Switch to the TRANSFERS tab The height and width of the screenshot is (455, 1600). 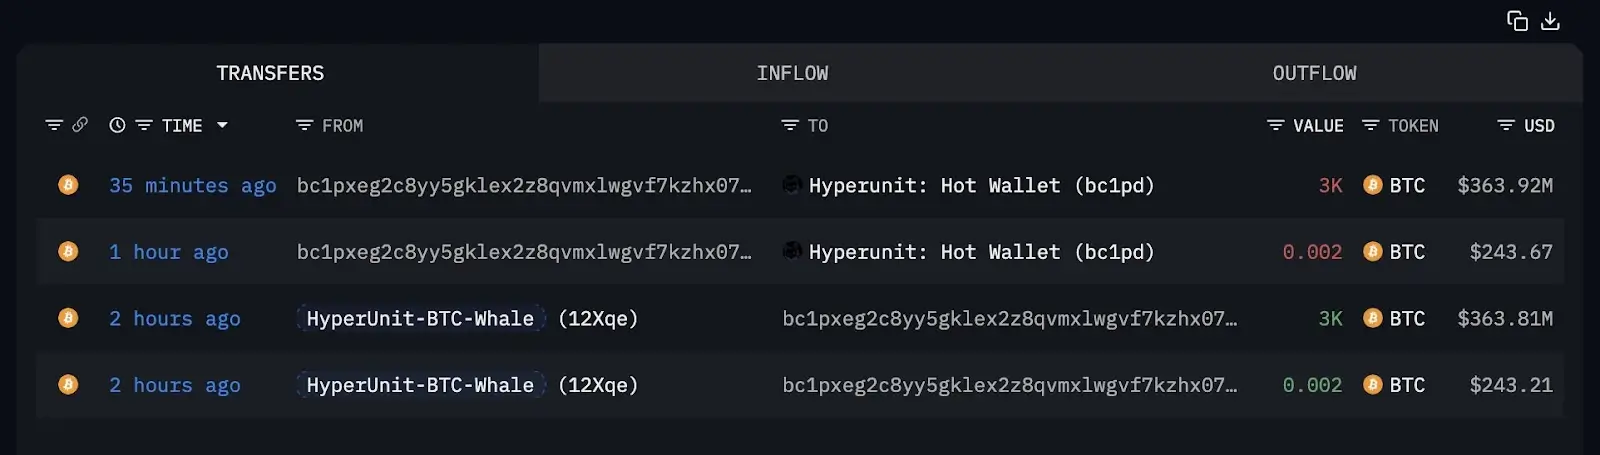tap(270, 73)
